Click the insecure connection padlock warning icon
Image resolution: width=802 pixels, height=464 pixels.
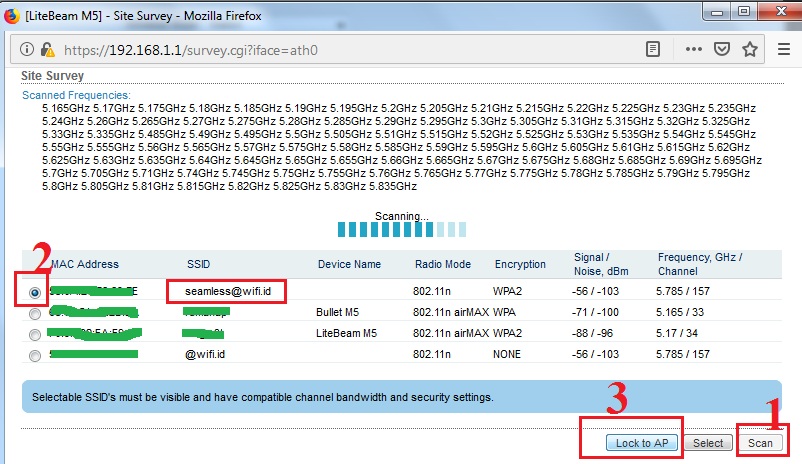[x=48, y=49]
